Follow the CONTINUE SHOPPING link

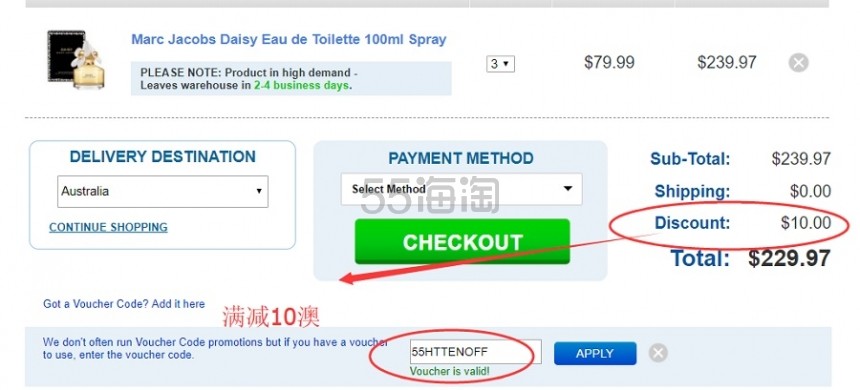[x=108, y=227]
